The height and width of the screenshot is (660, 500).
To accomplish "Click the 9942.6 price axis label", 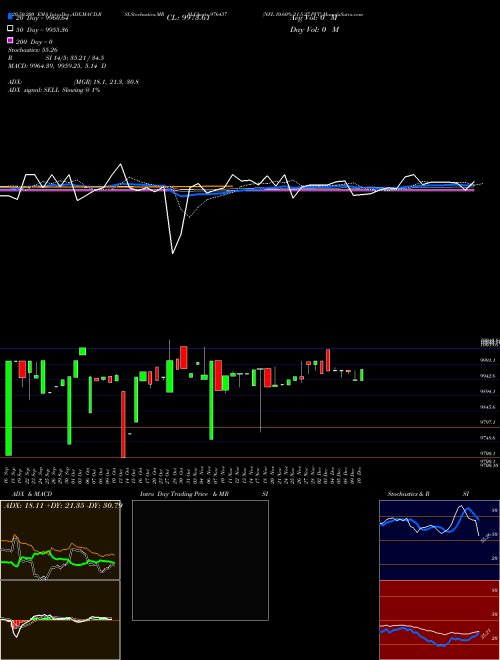I will coord(488,376).
